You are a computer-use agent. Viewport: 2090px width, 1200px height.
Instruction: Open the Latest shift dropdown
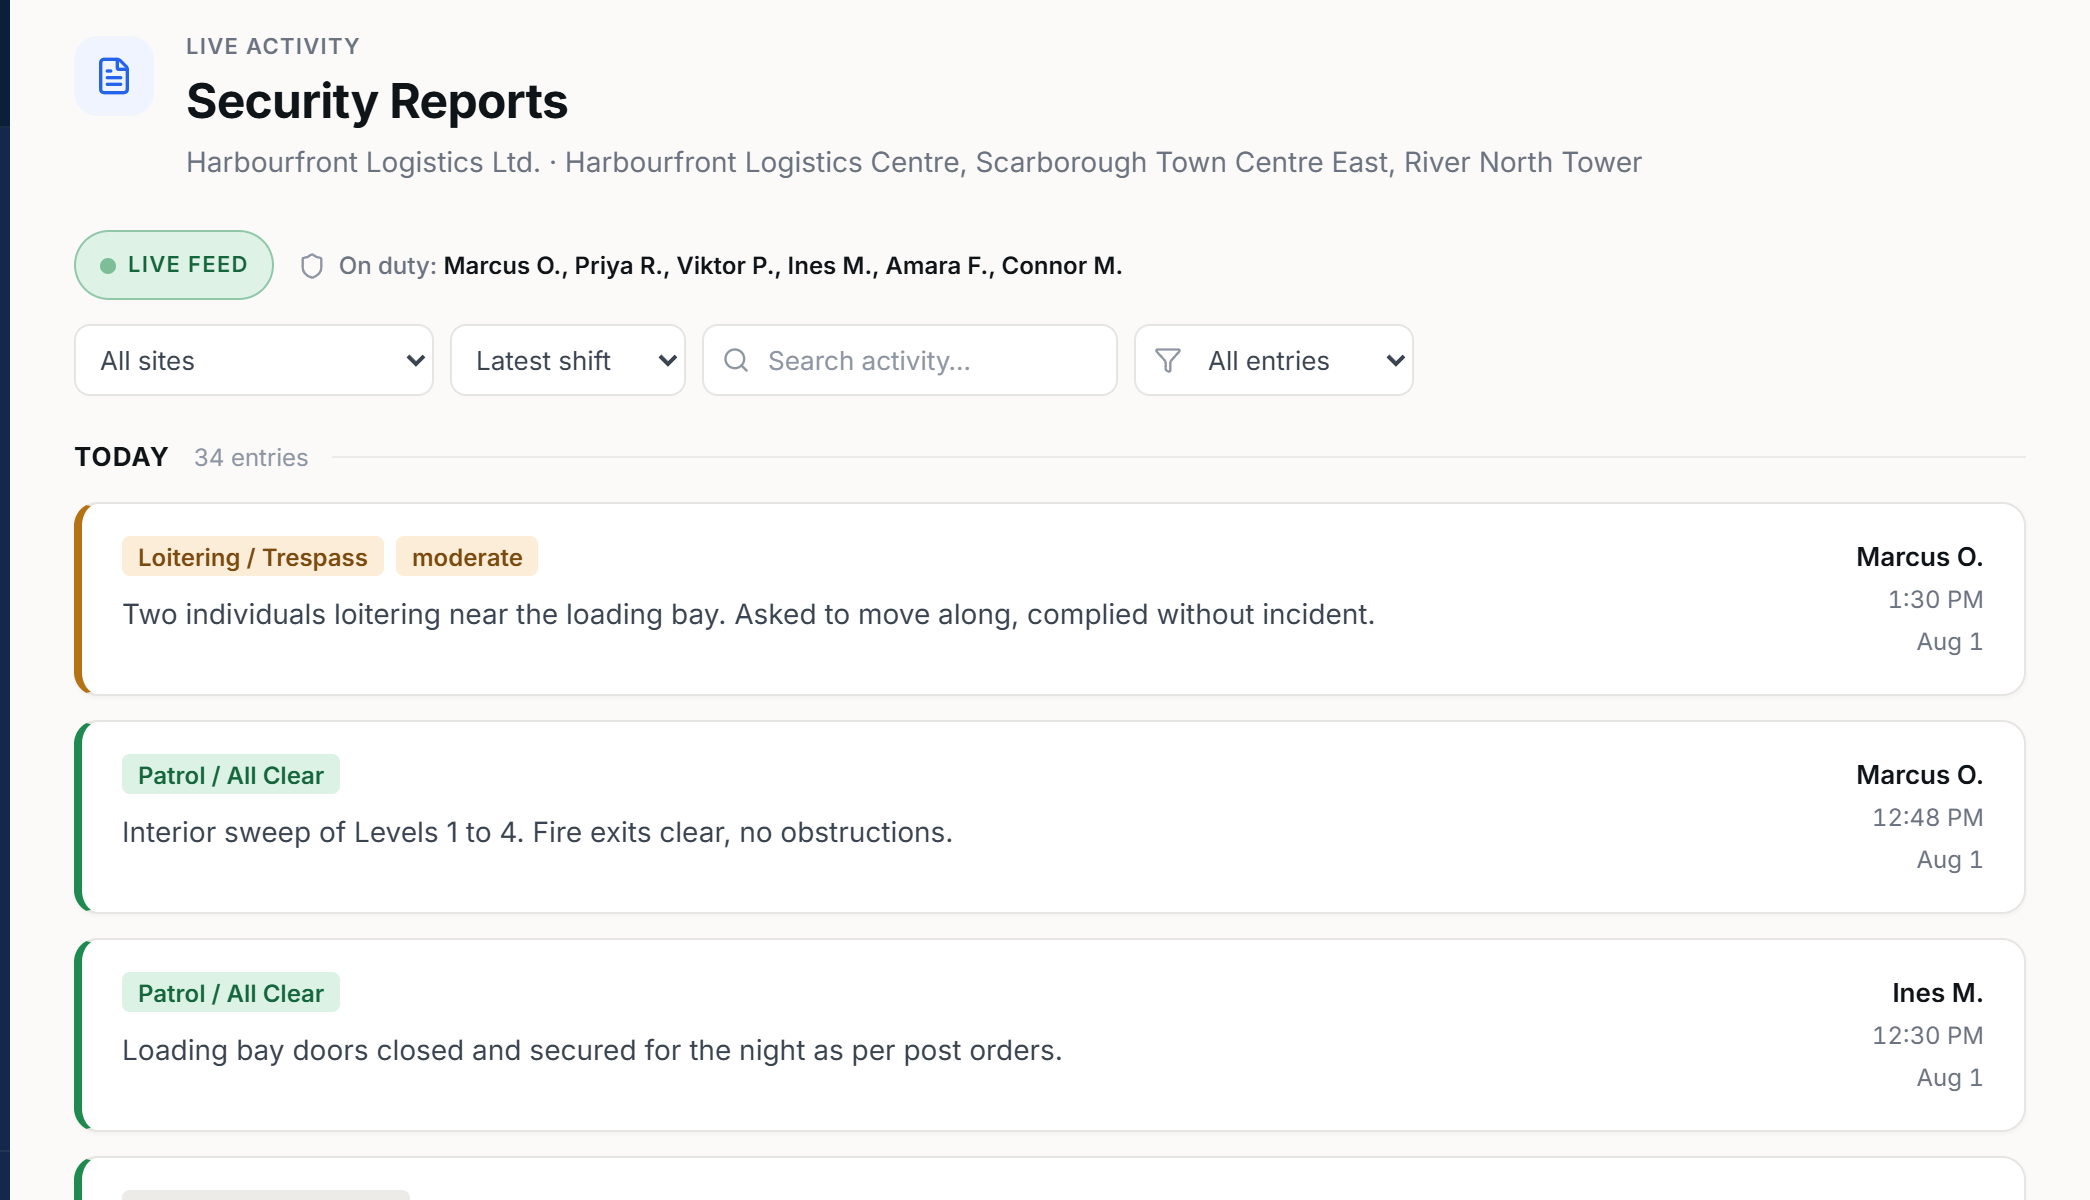[568, 360]
